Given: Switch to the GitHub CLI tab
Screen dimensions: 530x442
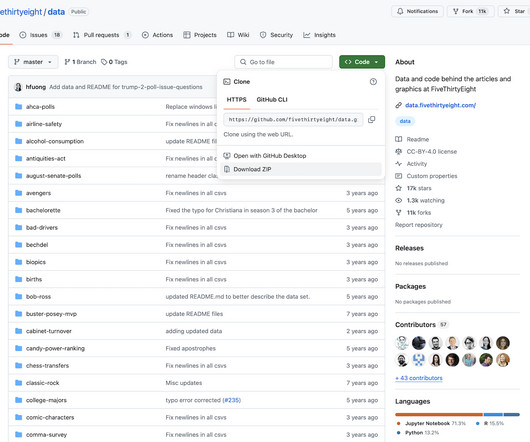Looking at the screenshot, I should click(272, 100).
